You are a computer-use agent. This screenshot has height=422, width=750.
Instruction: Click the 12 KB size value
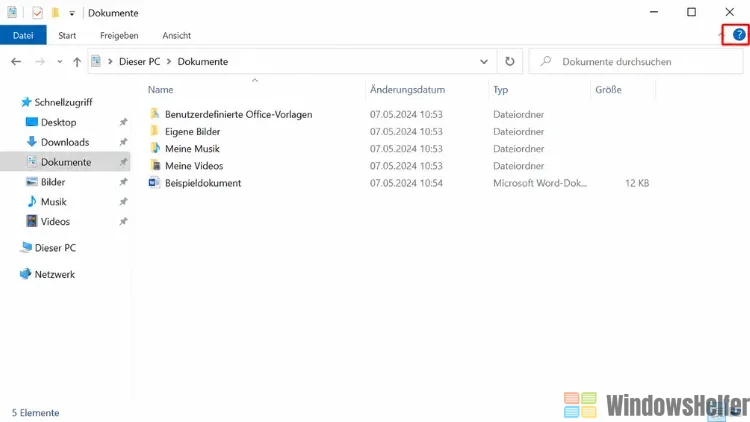(637, 183)
